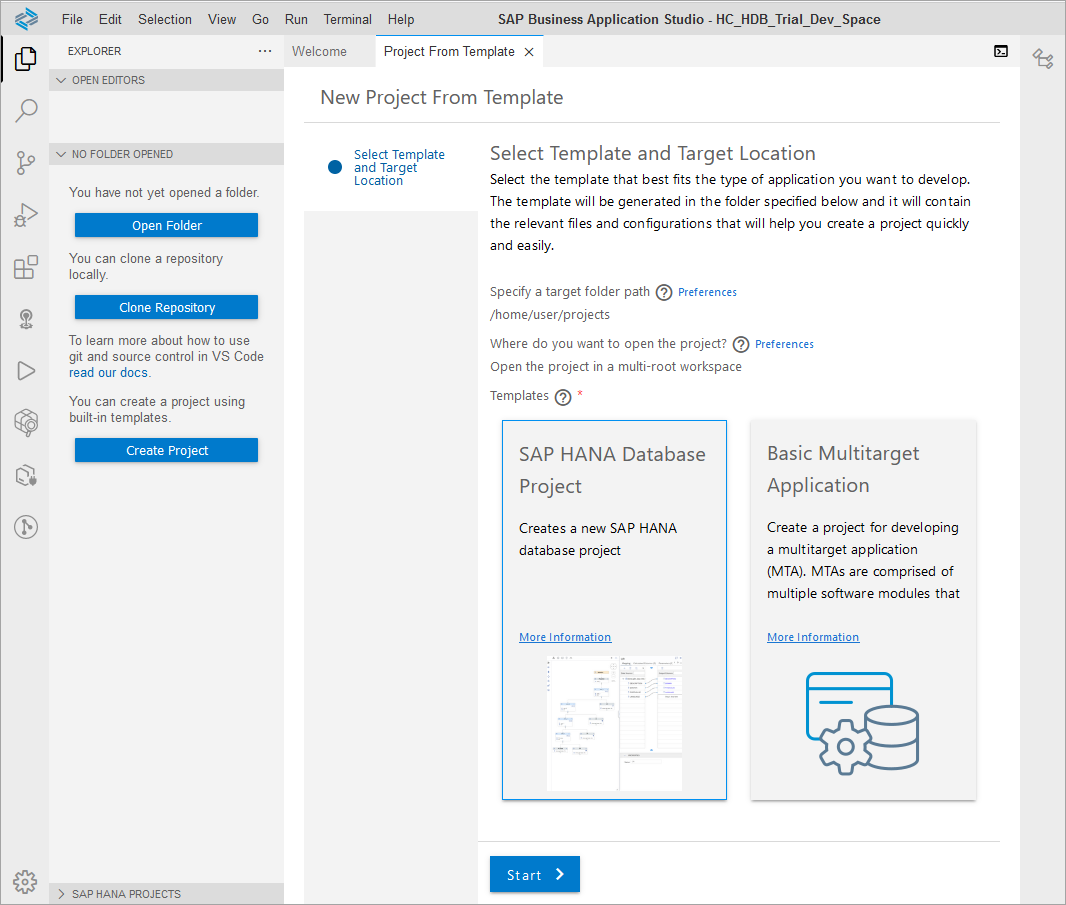Select the Basic Multitarget Application template card

[863, 610]
